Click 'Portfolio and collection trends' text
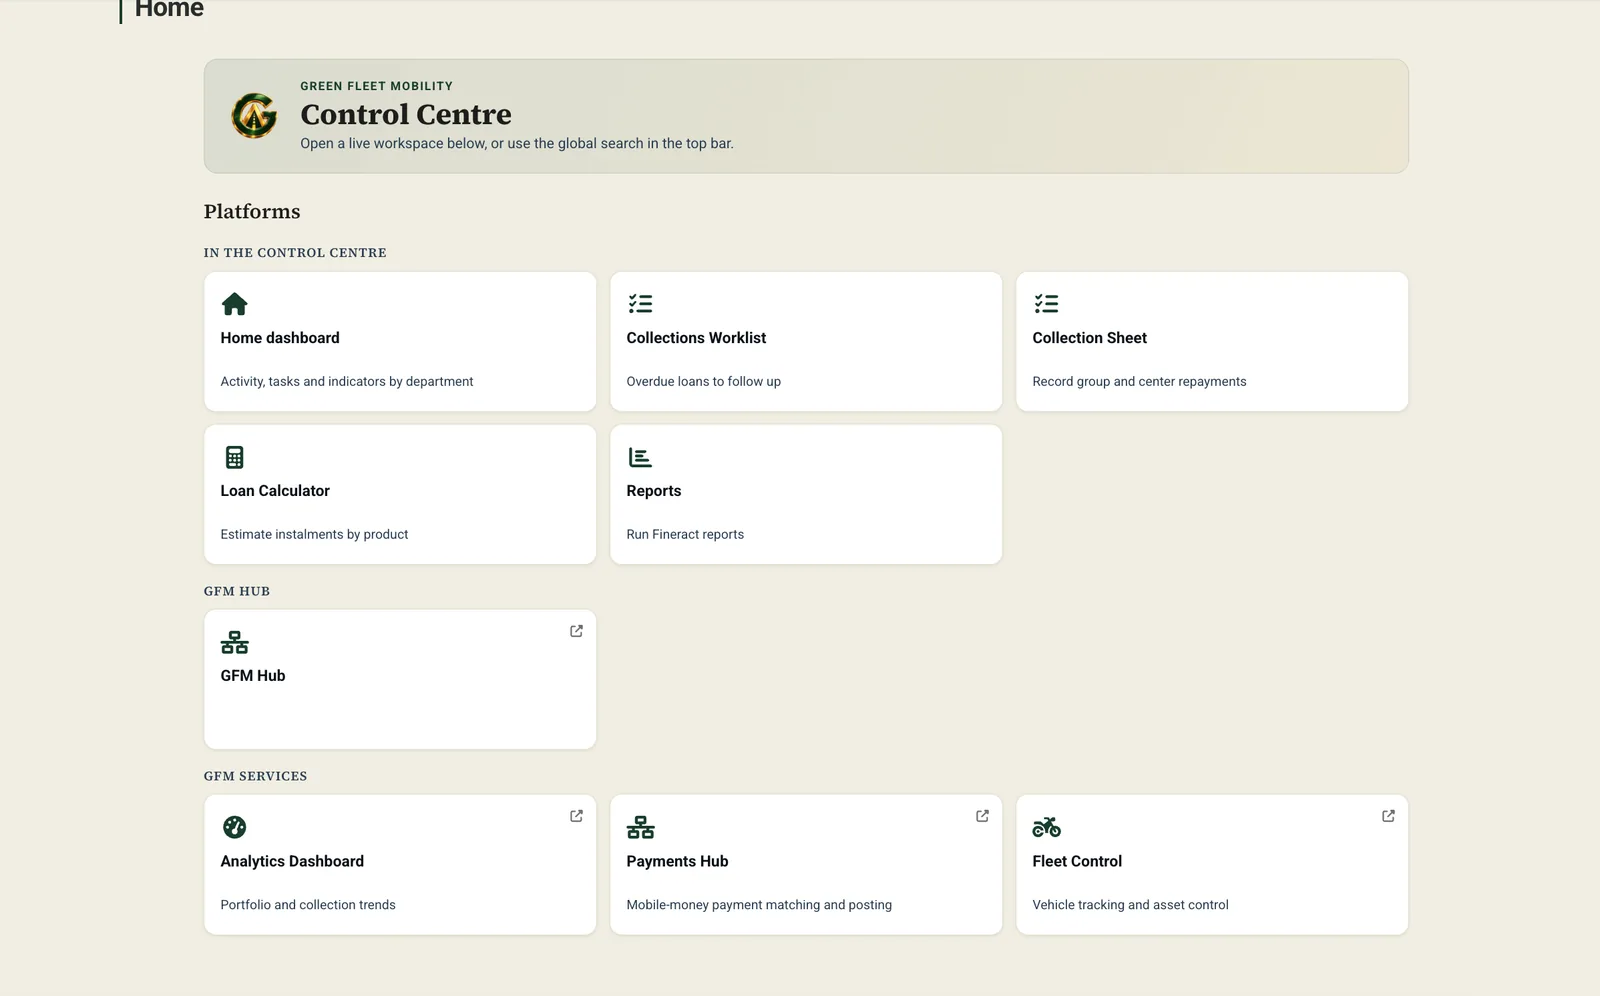This screenshot has height=996, width=1600. point(308,904)
